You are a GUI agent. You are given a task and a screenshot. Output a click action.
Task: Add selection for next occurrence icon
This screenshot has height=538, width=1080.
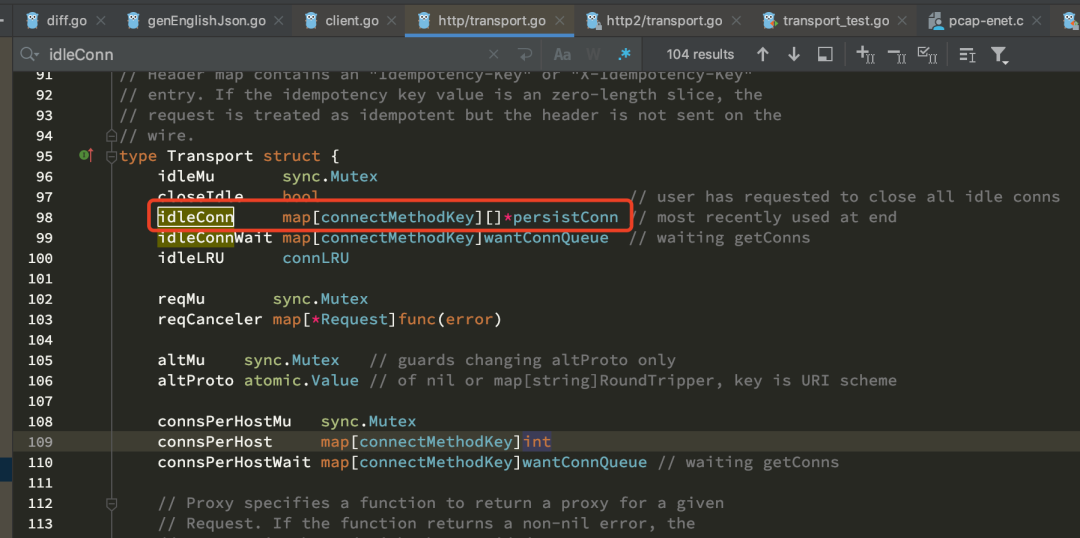865,54
